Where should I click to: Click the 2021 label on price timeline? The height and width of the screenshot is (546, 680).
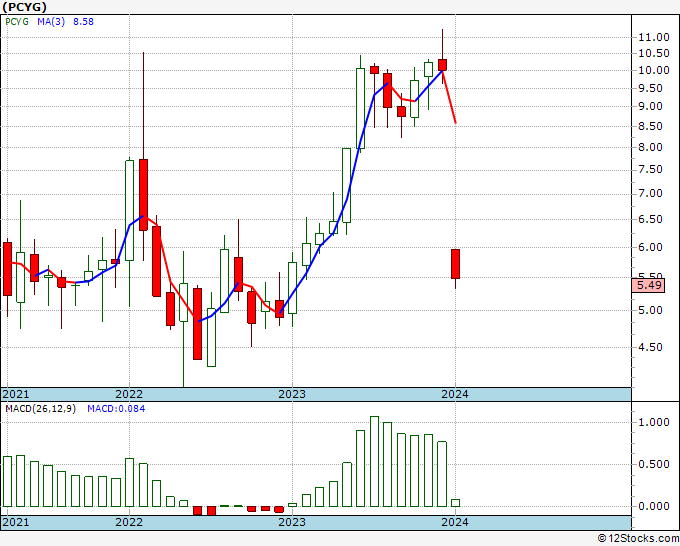pyautogui.click(x=16, y=394)
